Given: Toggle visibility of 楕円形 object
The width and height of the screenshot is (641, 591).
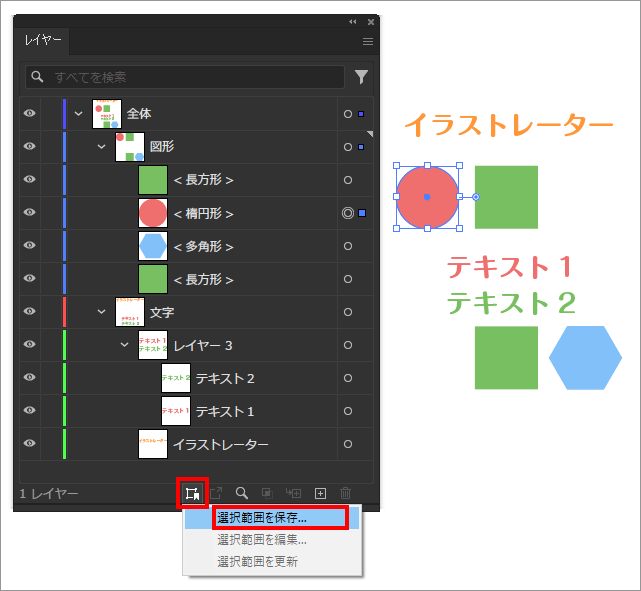Looking at the screenshot, I should click(x=29, y=212).
